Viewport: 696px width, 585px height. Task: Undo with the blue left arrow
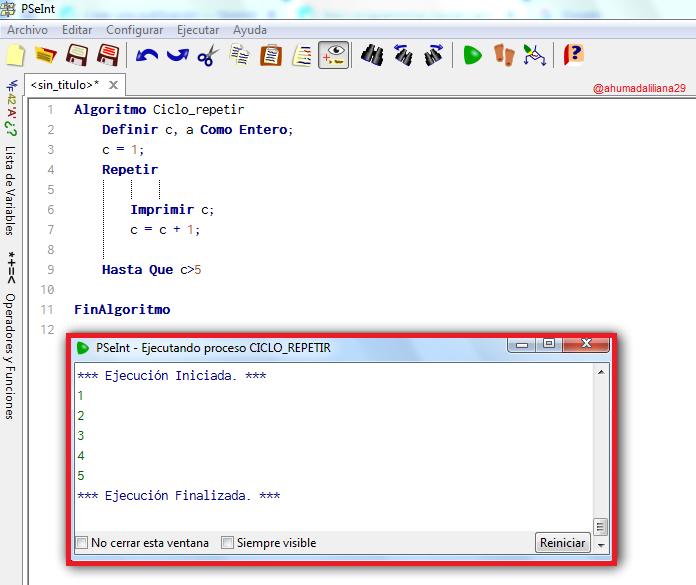point(147,56)
